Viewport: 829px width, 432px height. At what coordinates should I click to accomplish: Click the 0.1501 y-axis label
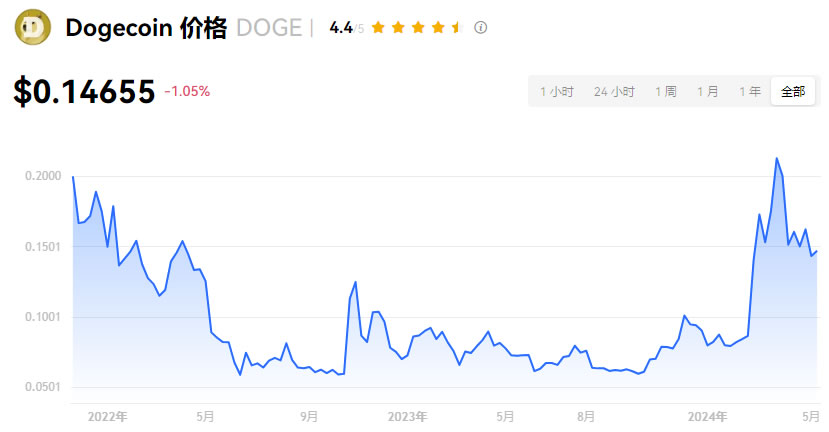click(43, 246)
